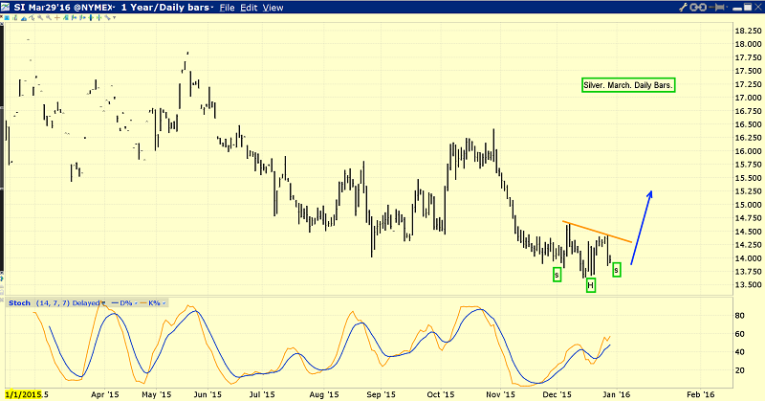Click the (14, 7, 7) stochastic parameters

51,302
